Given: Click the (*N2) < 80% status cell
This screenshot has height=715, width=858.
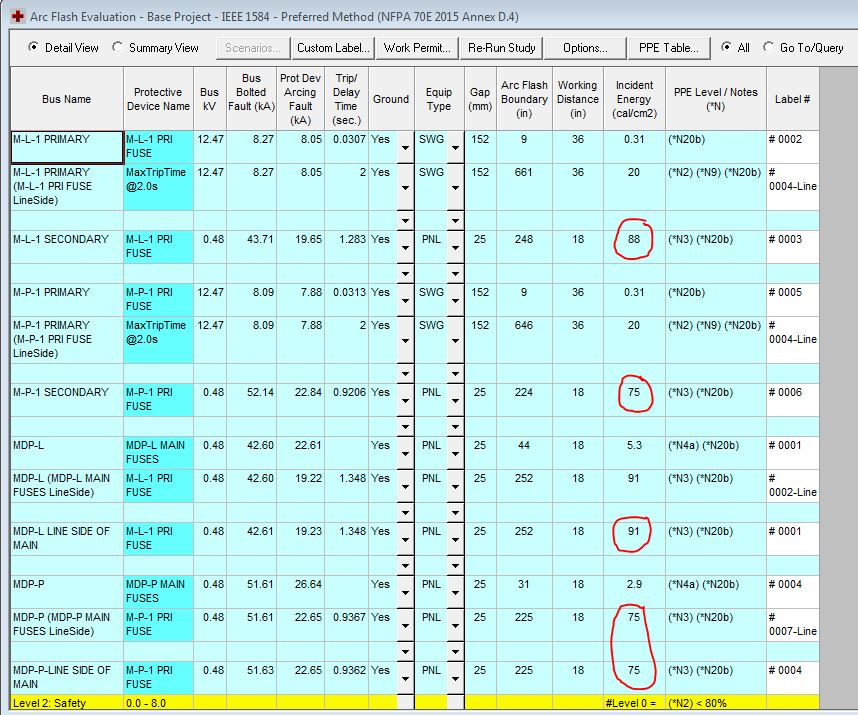Looking at the screenshot, I should point(716,703).
